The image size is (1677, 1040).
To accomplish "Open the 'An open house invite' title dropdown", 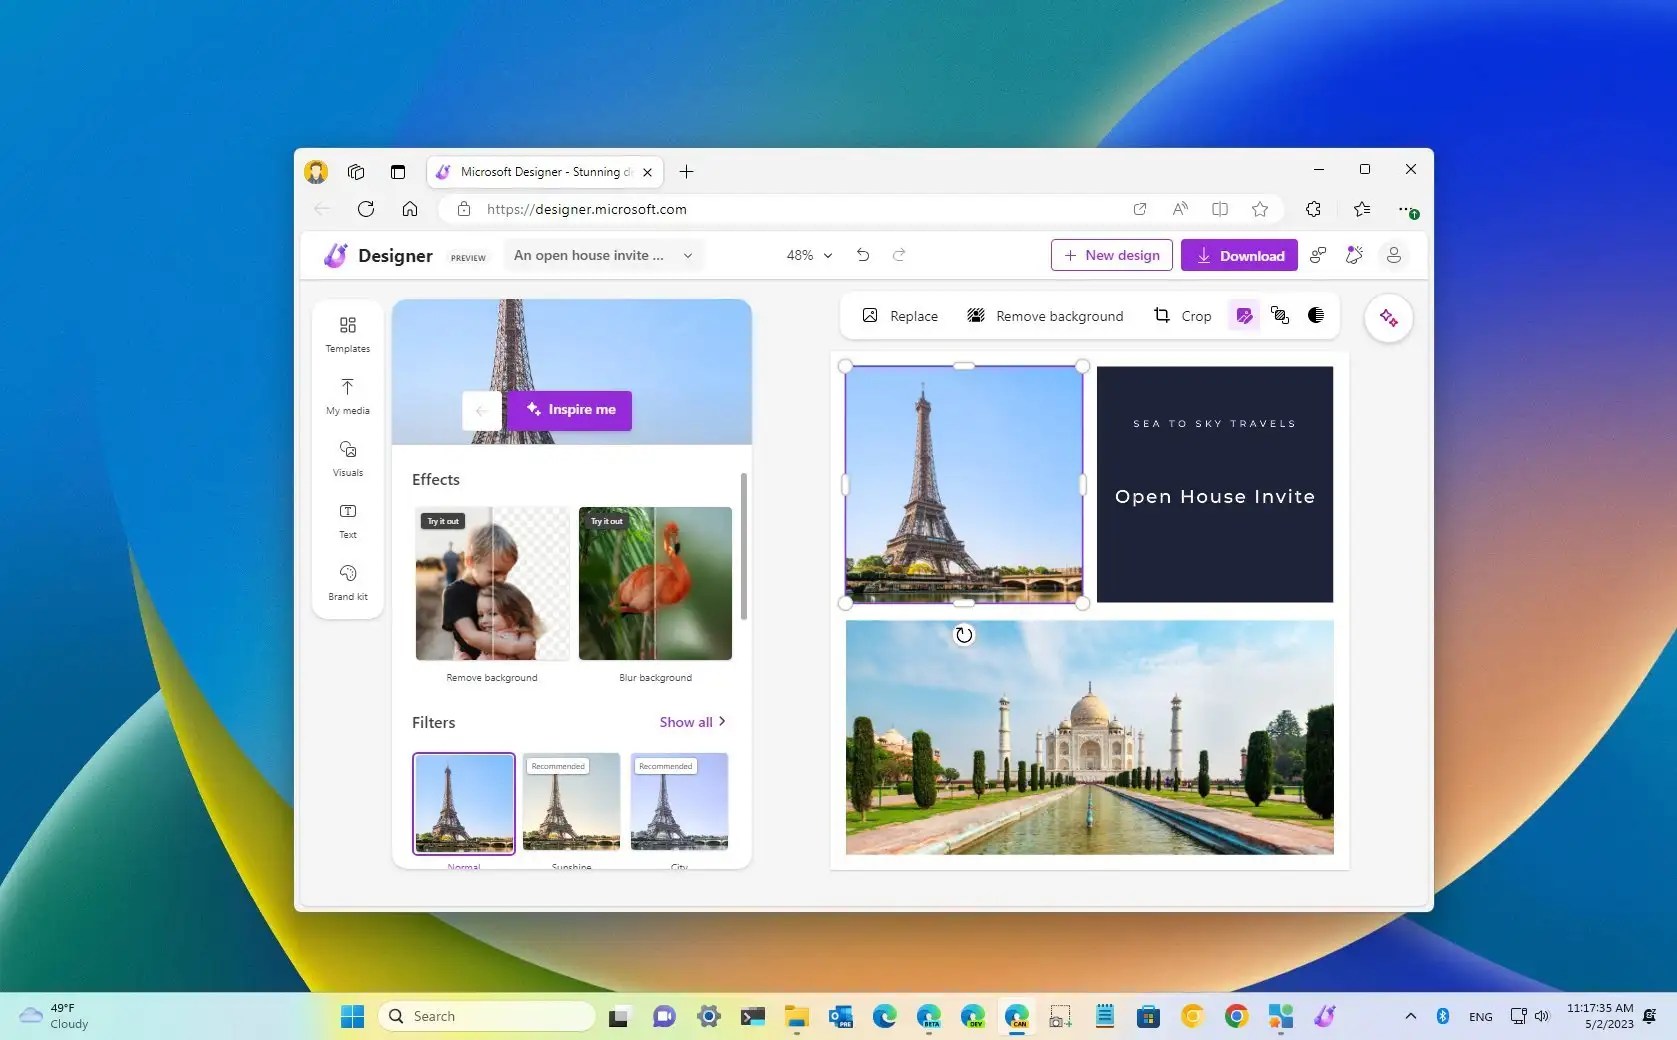I will coord(601,255).
